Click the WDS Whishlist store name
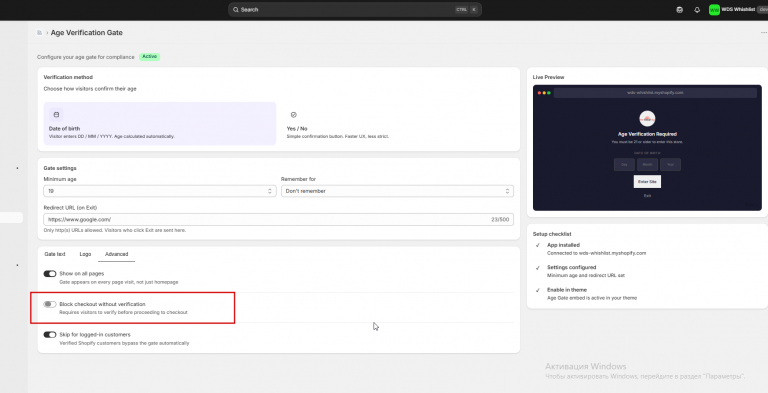 coord(738,10)
